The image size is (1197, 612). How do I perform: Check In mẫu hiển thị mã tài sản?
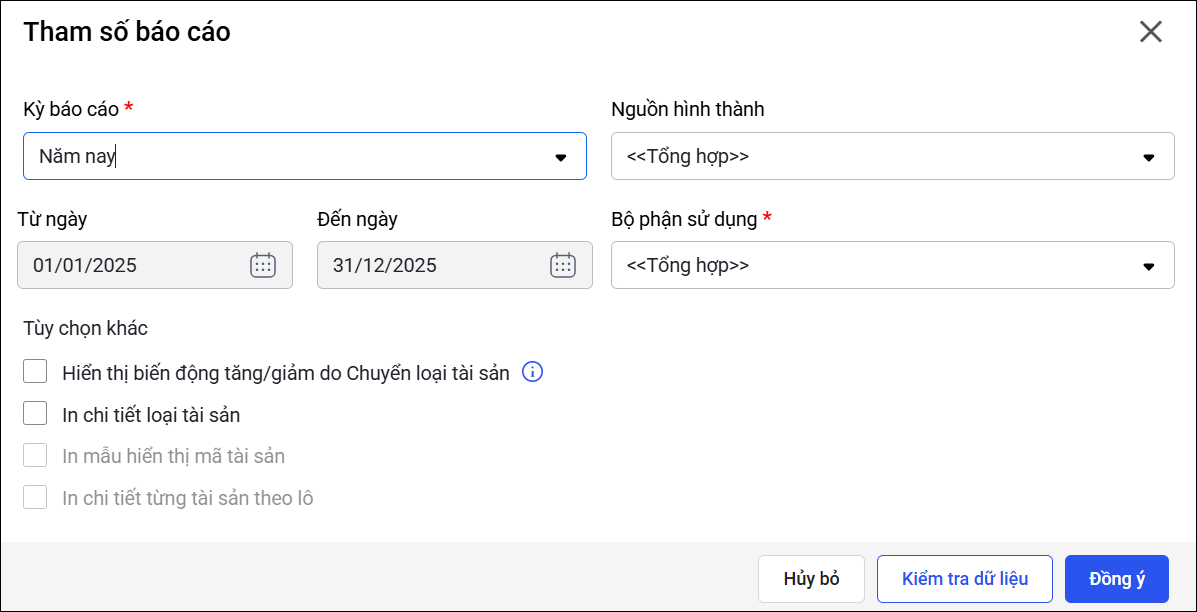coord(36,456)
